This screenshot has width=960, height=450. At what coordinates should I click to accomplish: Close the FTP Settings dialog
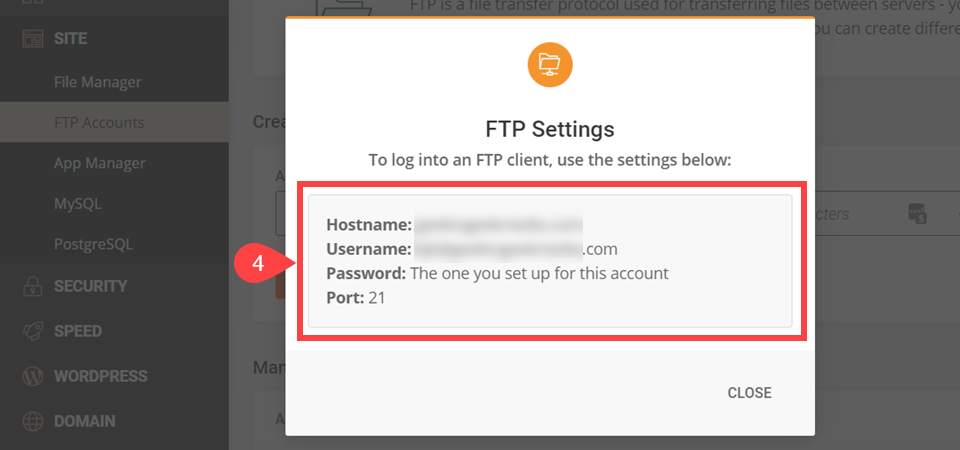pyautogui.click(x=749, y=393)
